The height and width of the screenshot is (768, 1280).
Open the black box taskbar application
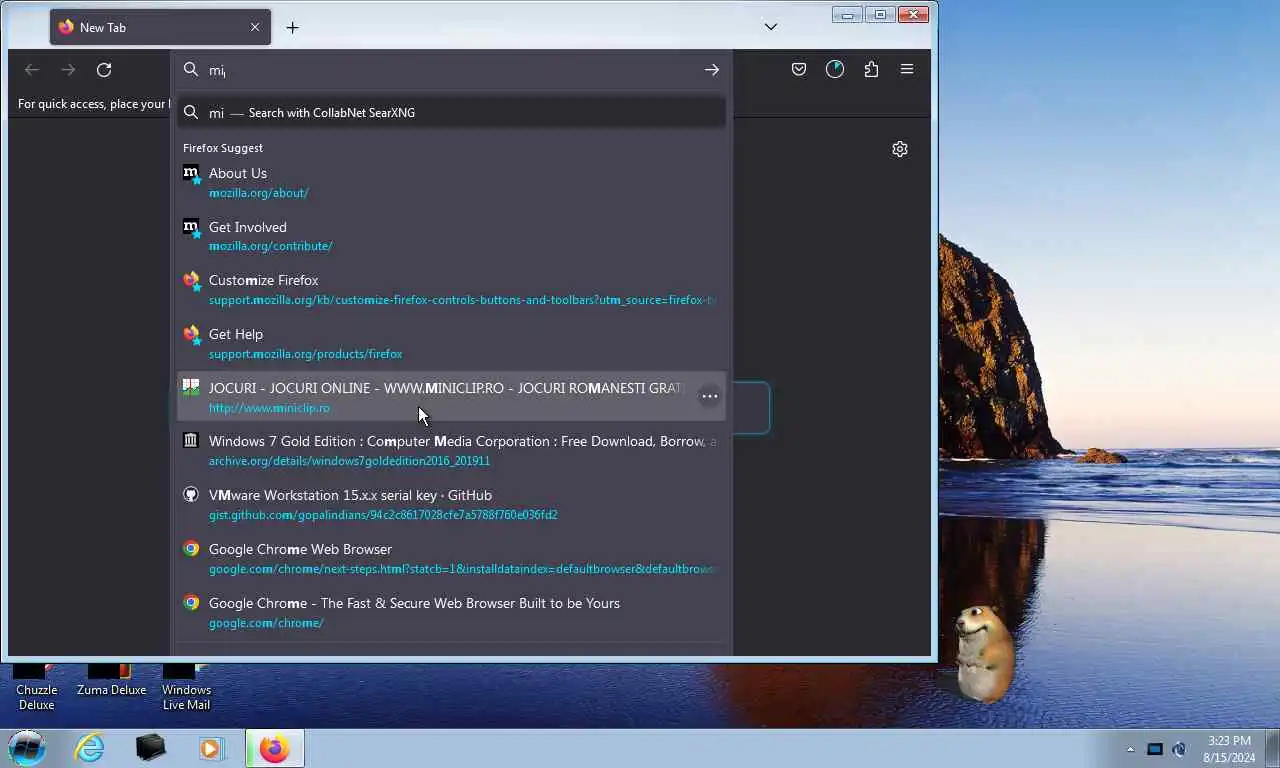click(151, 748)
